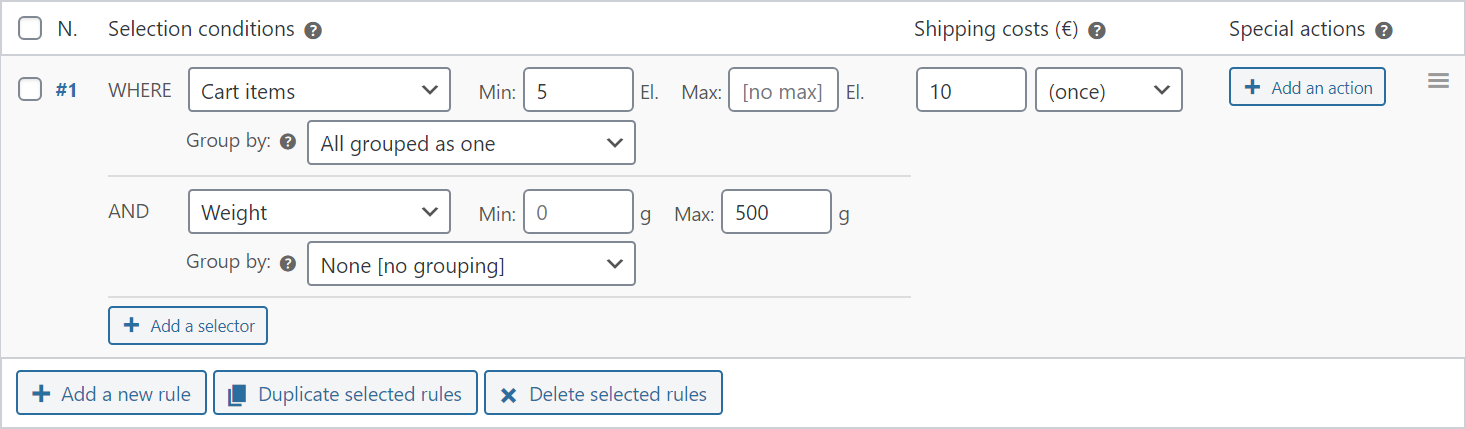Click the Add a new rule button

[111, 394]
